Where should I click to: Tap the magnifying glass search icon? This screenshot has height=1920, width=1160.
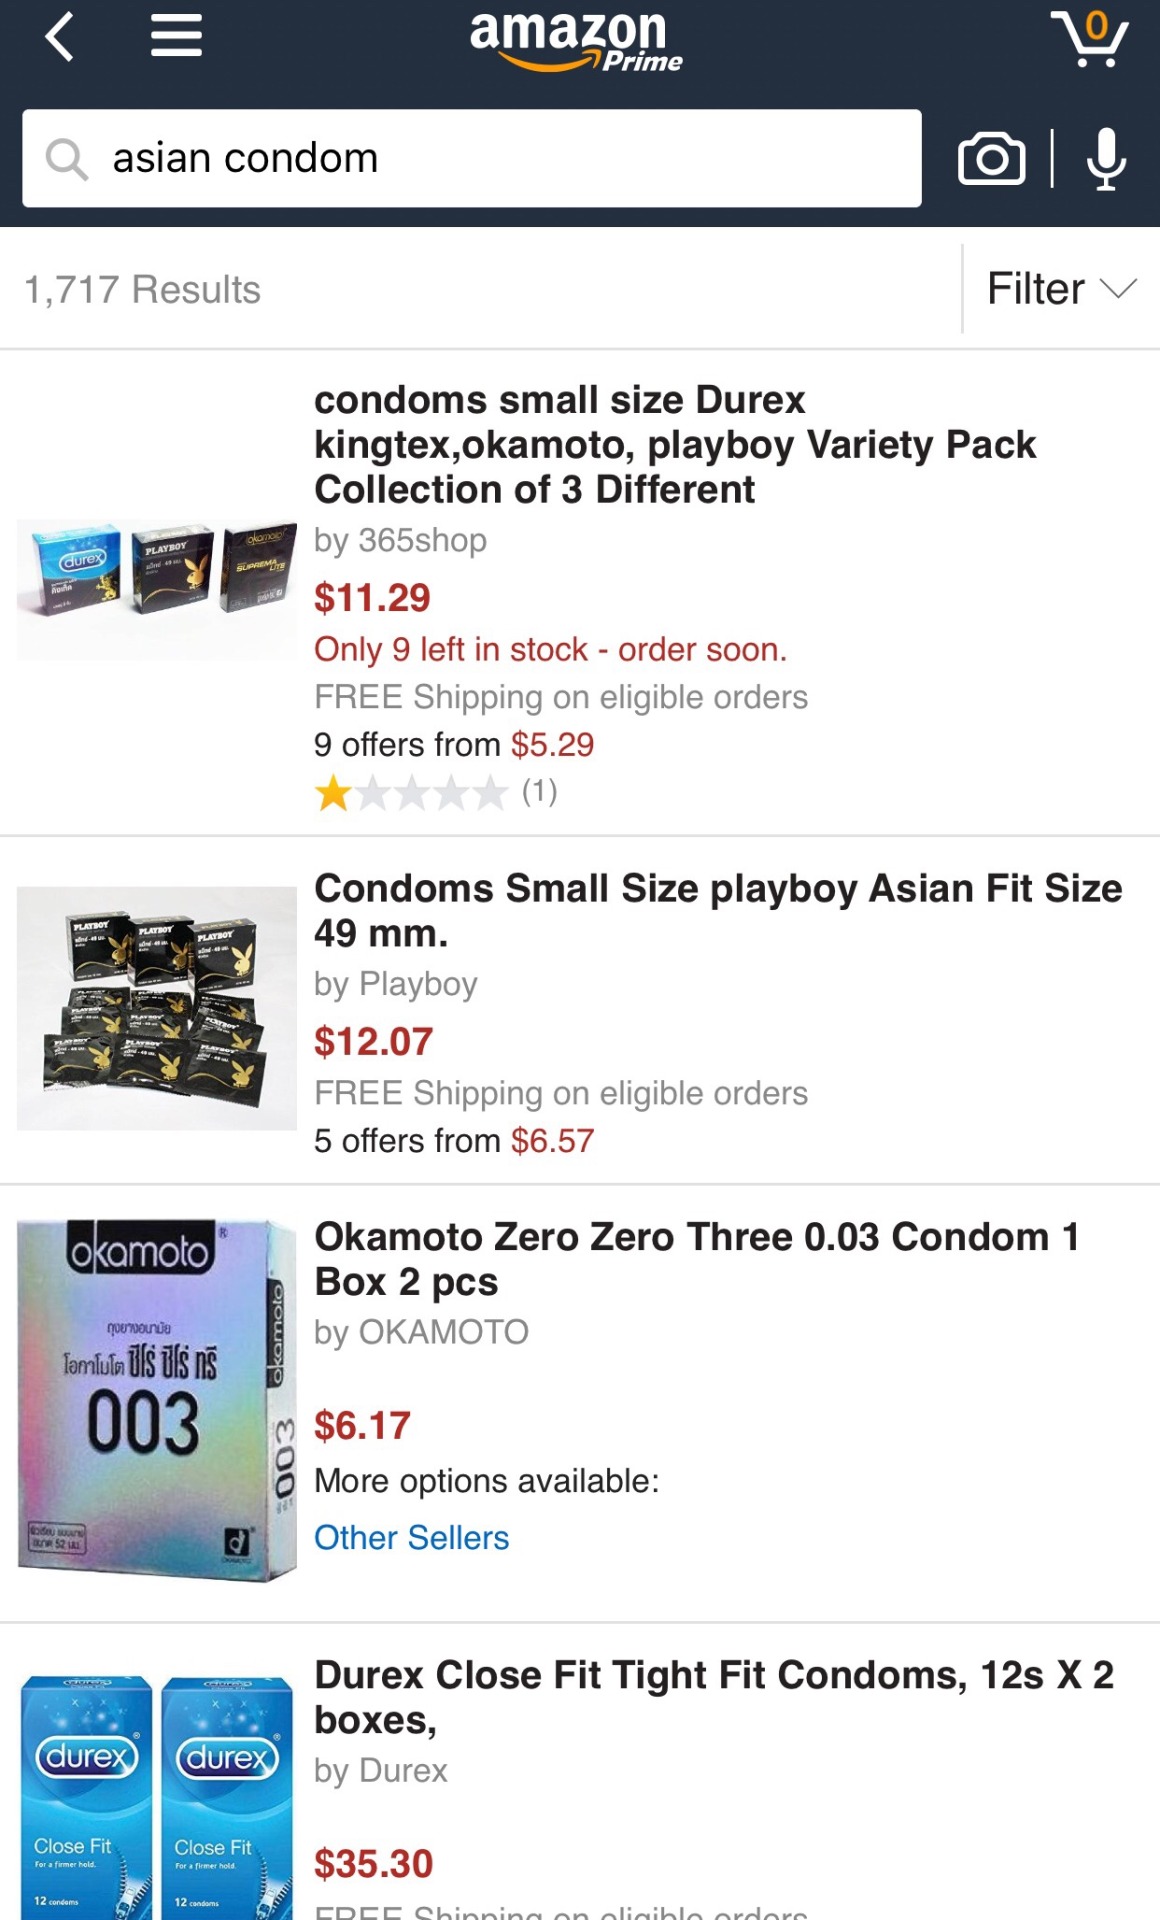point(67,159)
